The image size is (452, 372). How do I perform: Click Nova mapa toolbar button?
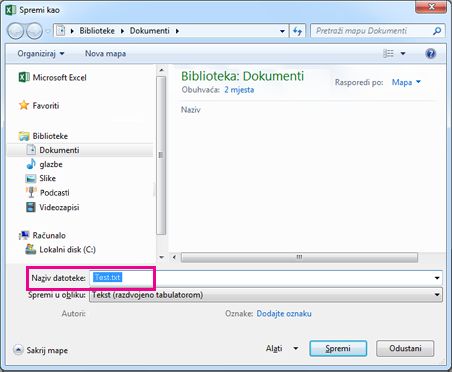point(105,53)
